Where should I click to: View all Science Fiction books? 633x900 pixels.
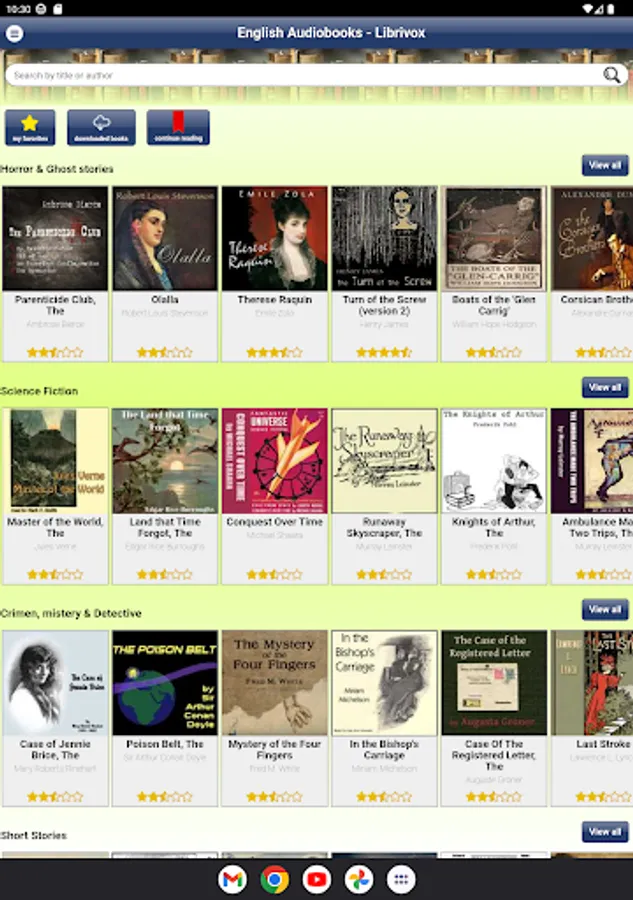click(605, 387)
